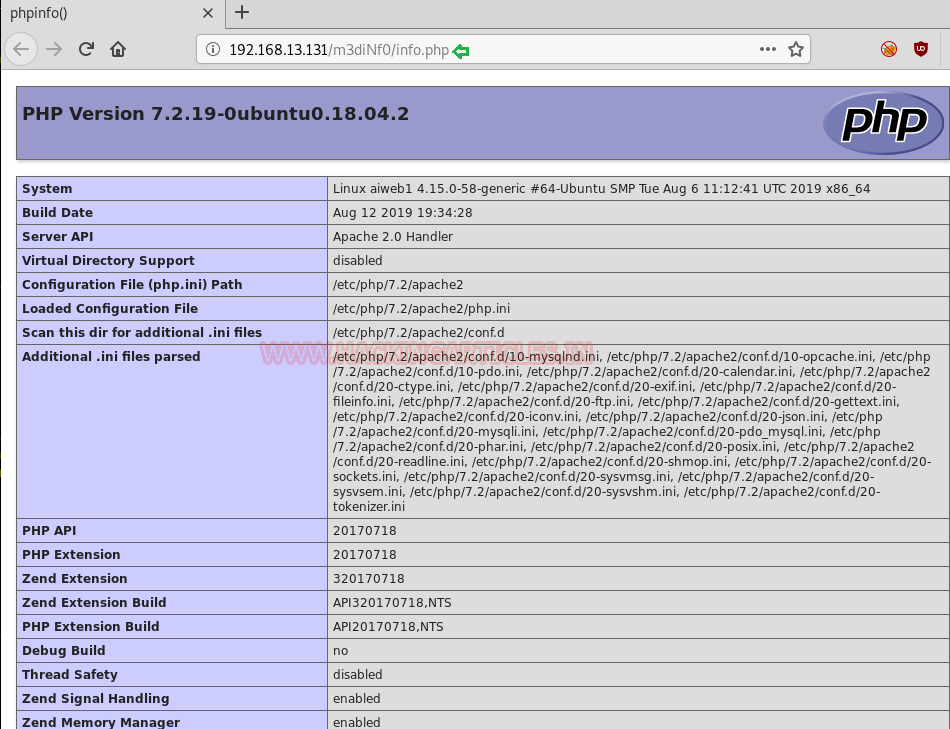Viewport: 950px width, 729px height.
Task: Open the orange blocked-content extension icon
Action: pos(889,49)
